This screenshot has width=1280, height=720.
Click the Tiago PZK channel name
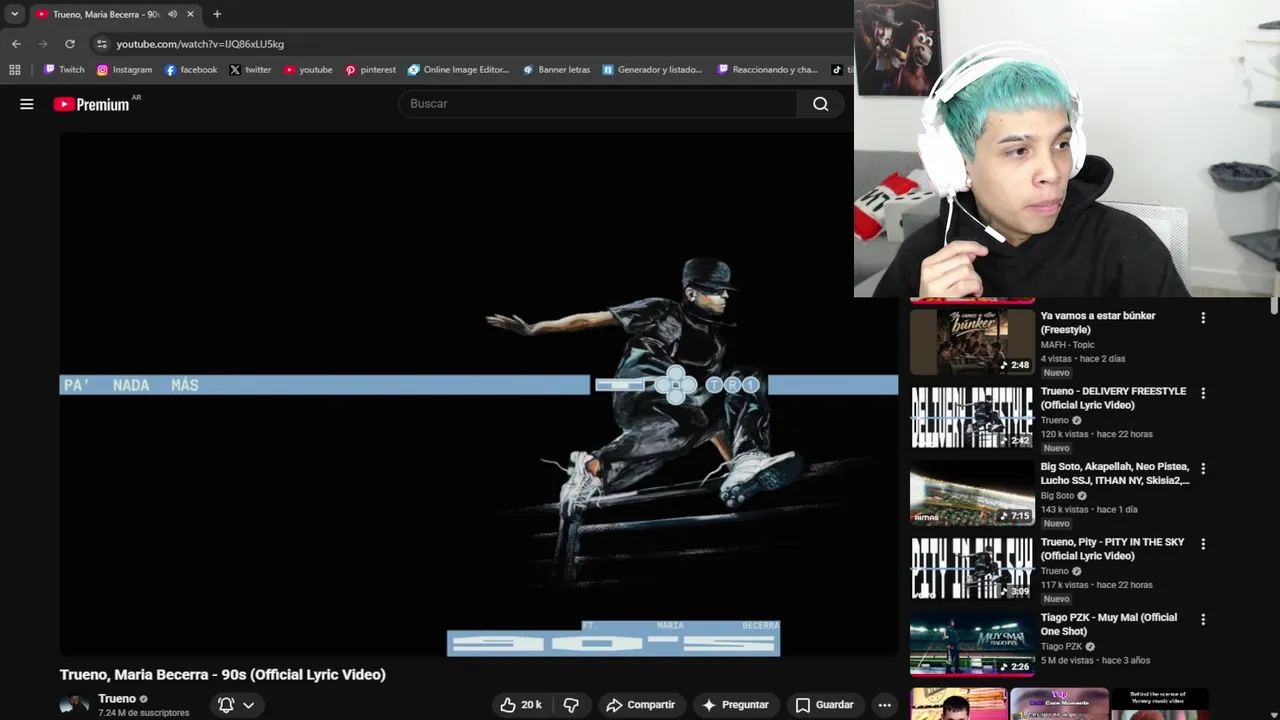click(x=1061, y=647)
